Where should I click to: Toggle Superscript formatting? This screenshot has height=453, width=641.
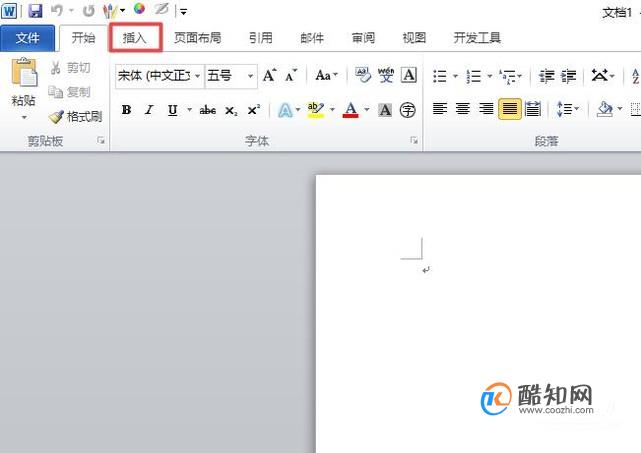(254, 110)
